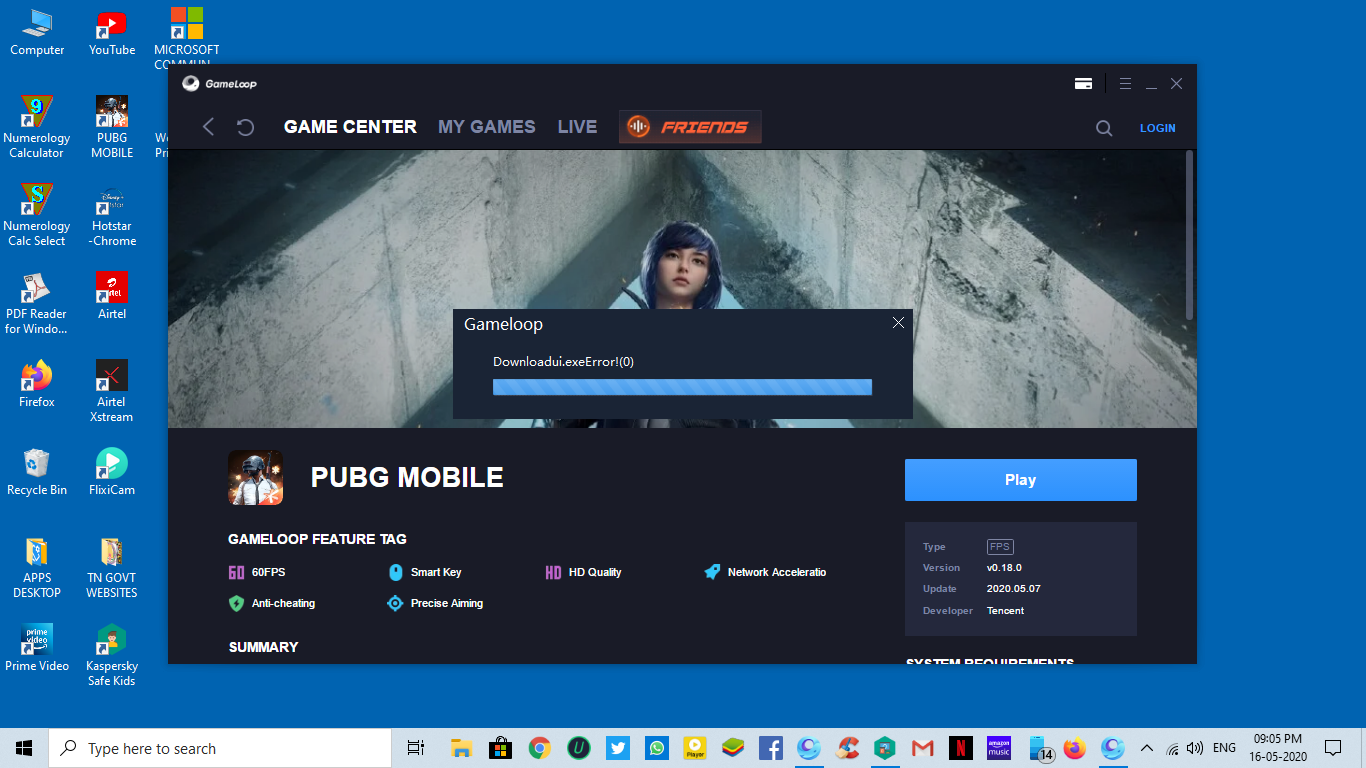Select the Kaspersky Safe Kids desktop icon
Viewport: 1366px width, 768px height.
click(x=112, y=656)
